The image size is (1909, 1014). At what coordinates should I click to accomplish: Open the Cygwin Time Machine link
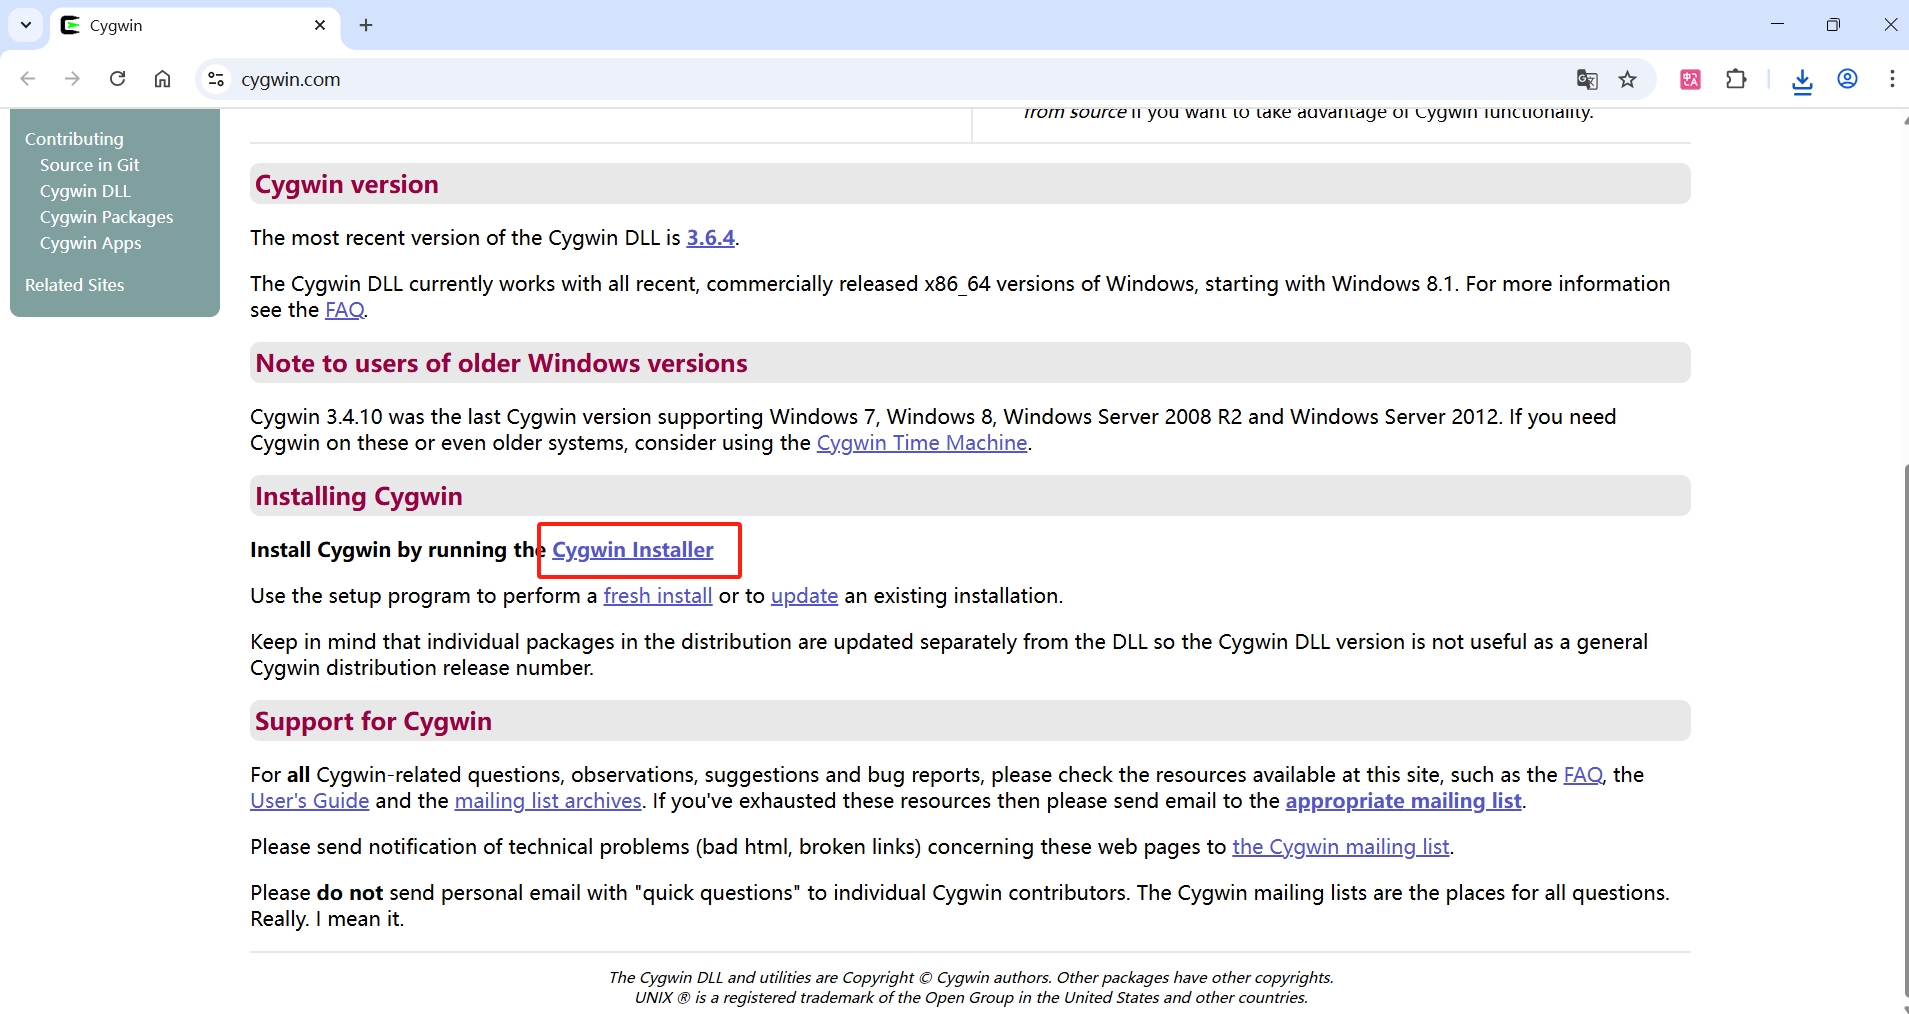tap(921, 443)
